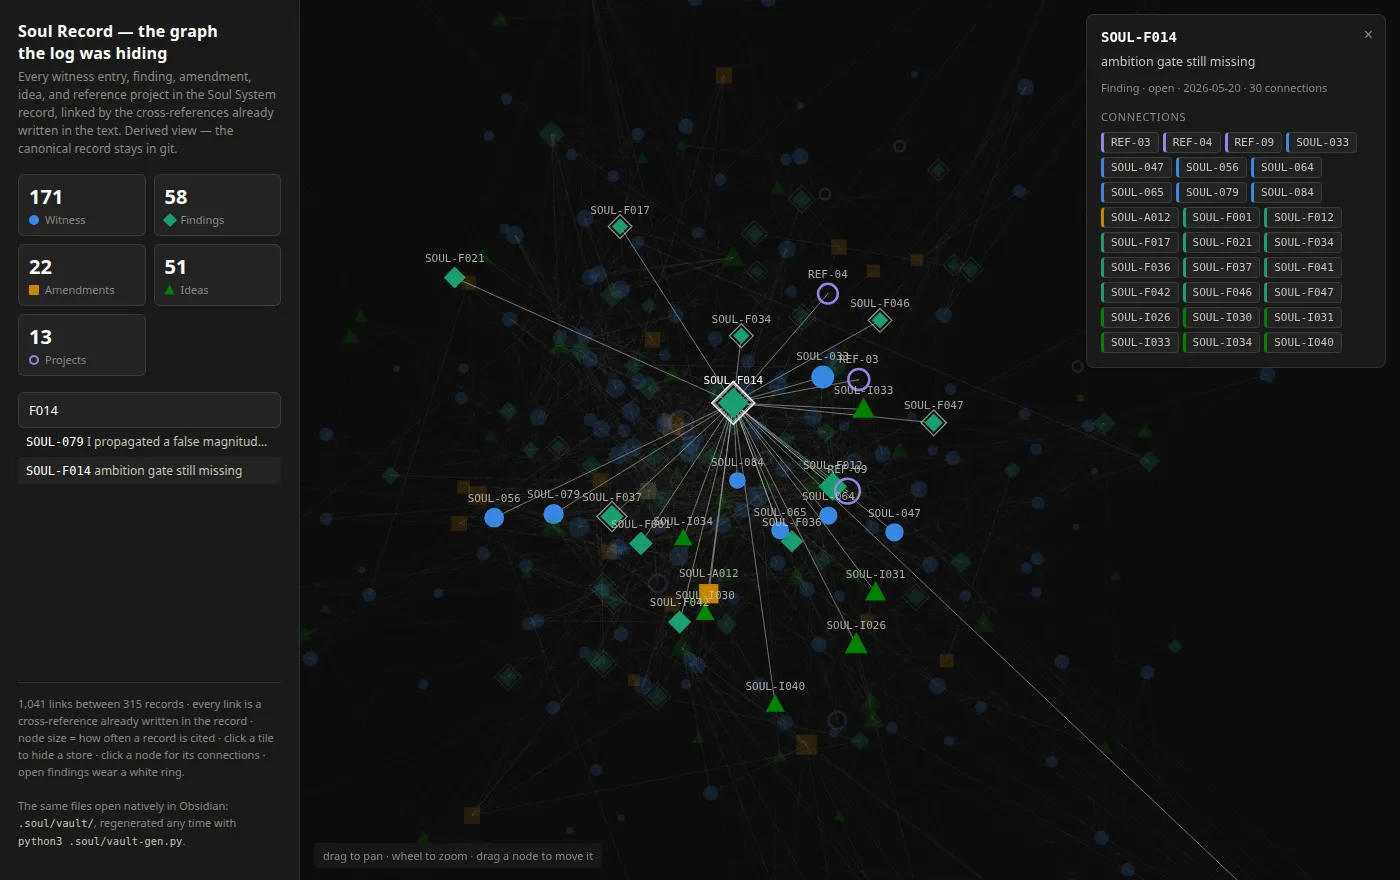Open the SOUL-084 connection chip
The height and width of the screenshot is (880, 1400).
(x=1286, y=192)
